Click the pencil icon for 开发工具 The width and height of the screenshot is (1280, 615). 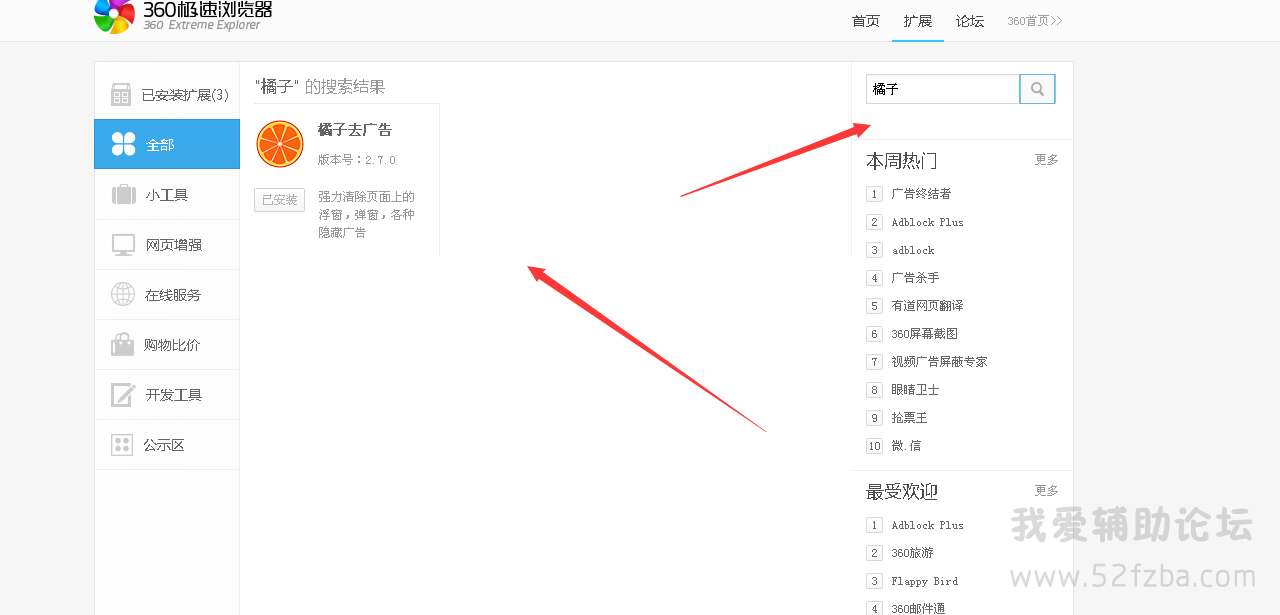pos(123,394)
